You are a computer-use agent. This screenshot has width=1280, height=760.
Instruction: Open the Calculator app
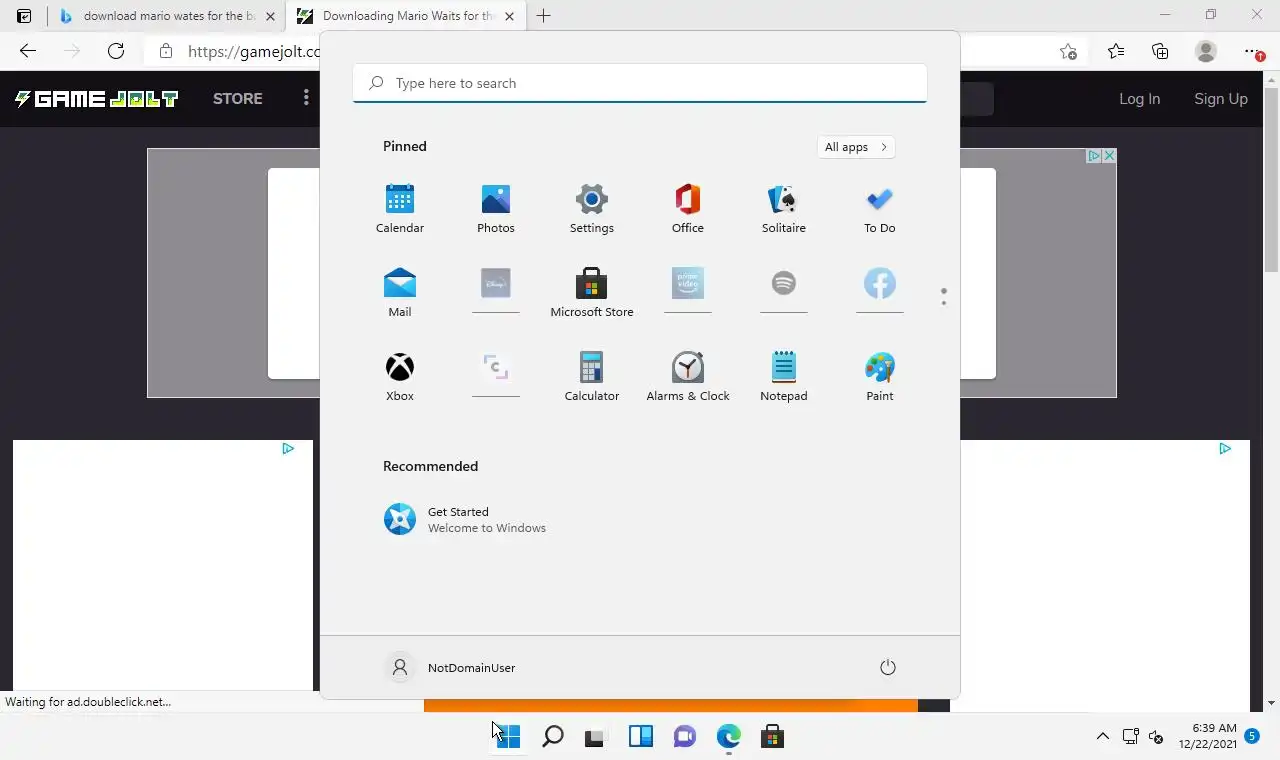tap(592, 377)
